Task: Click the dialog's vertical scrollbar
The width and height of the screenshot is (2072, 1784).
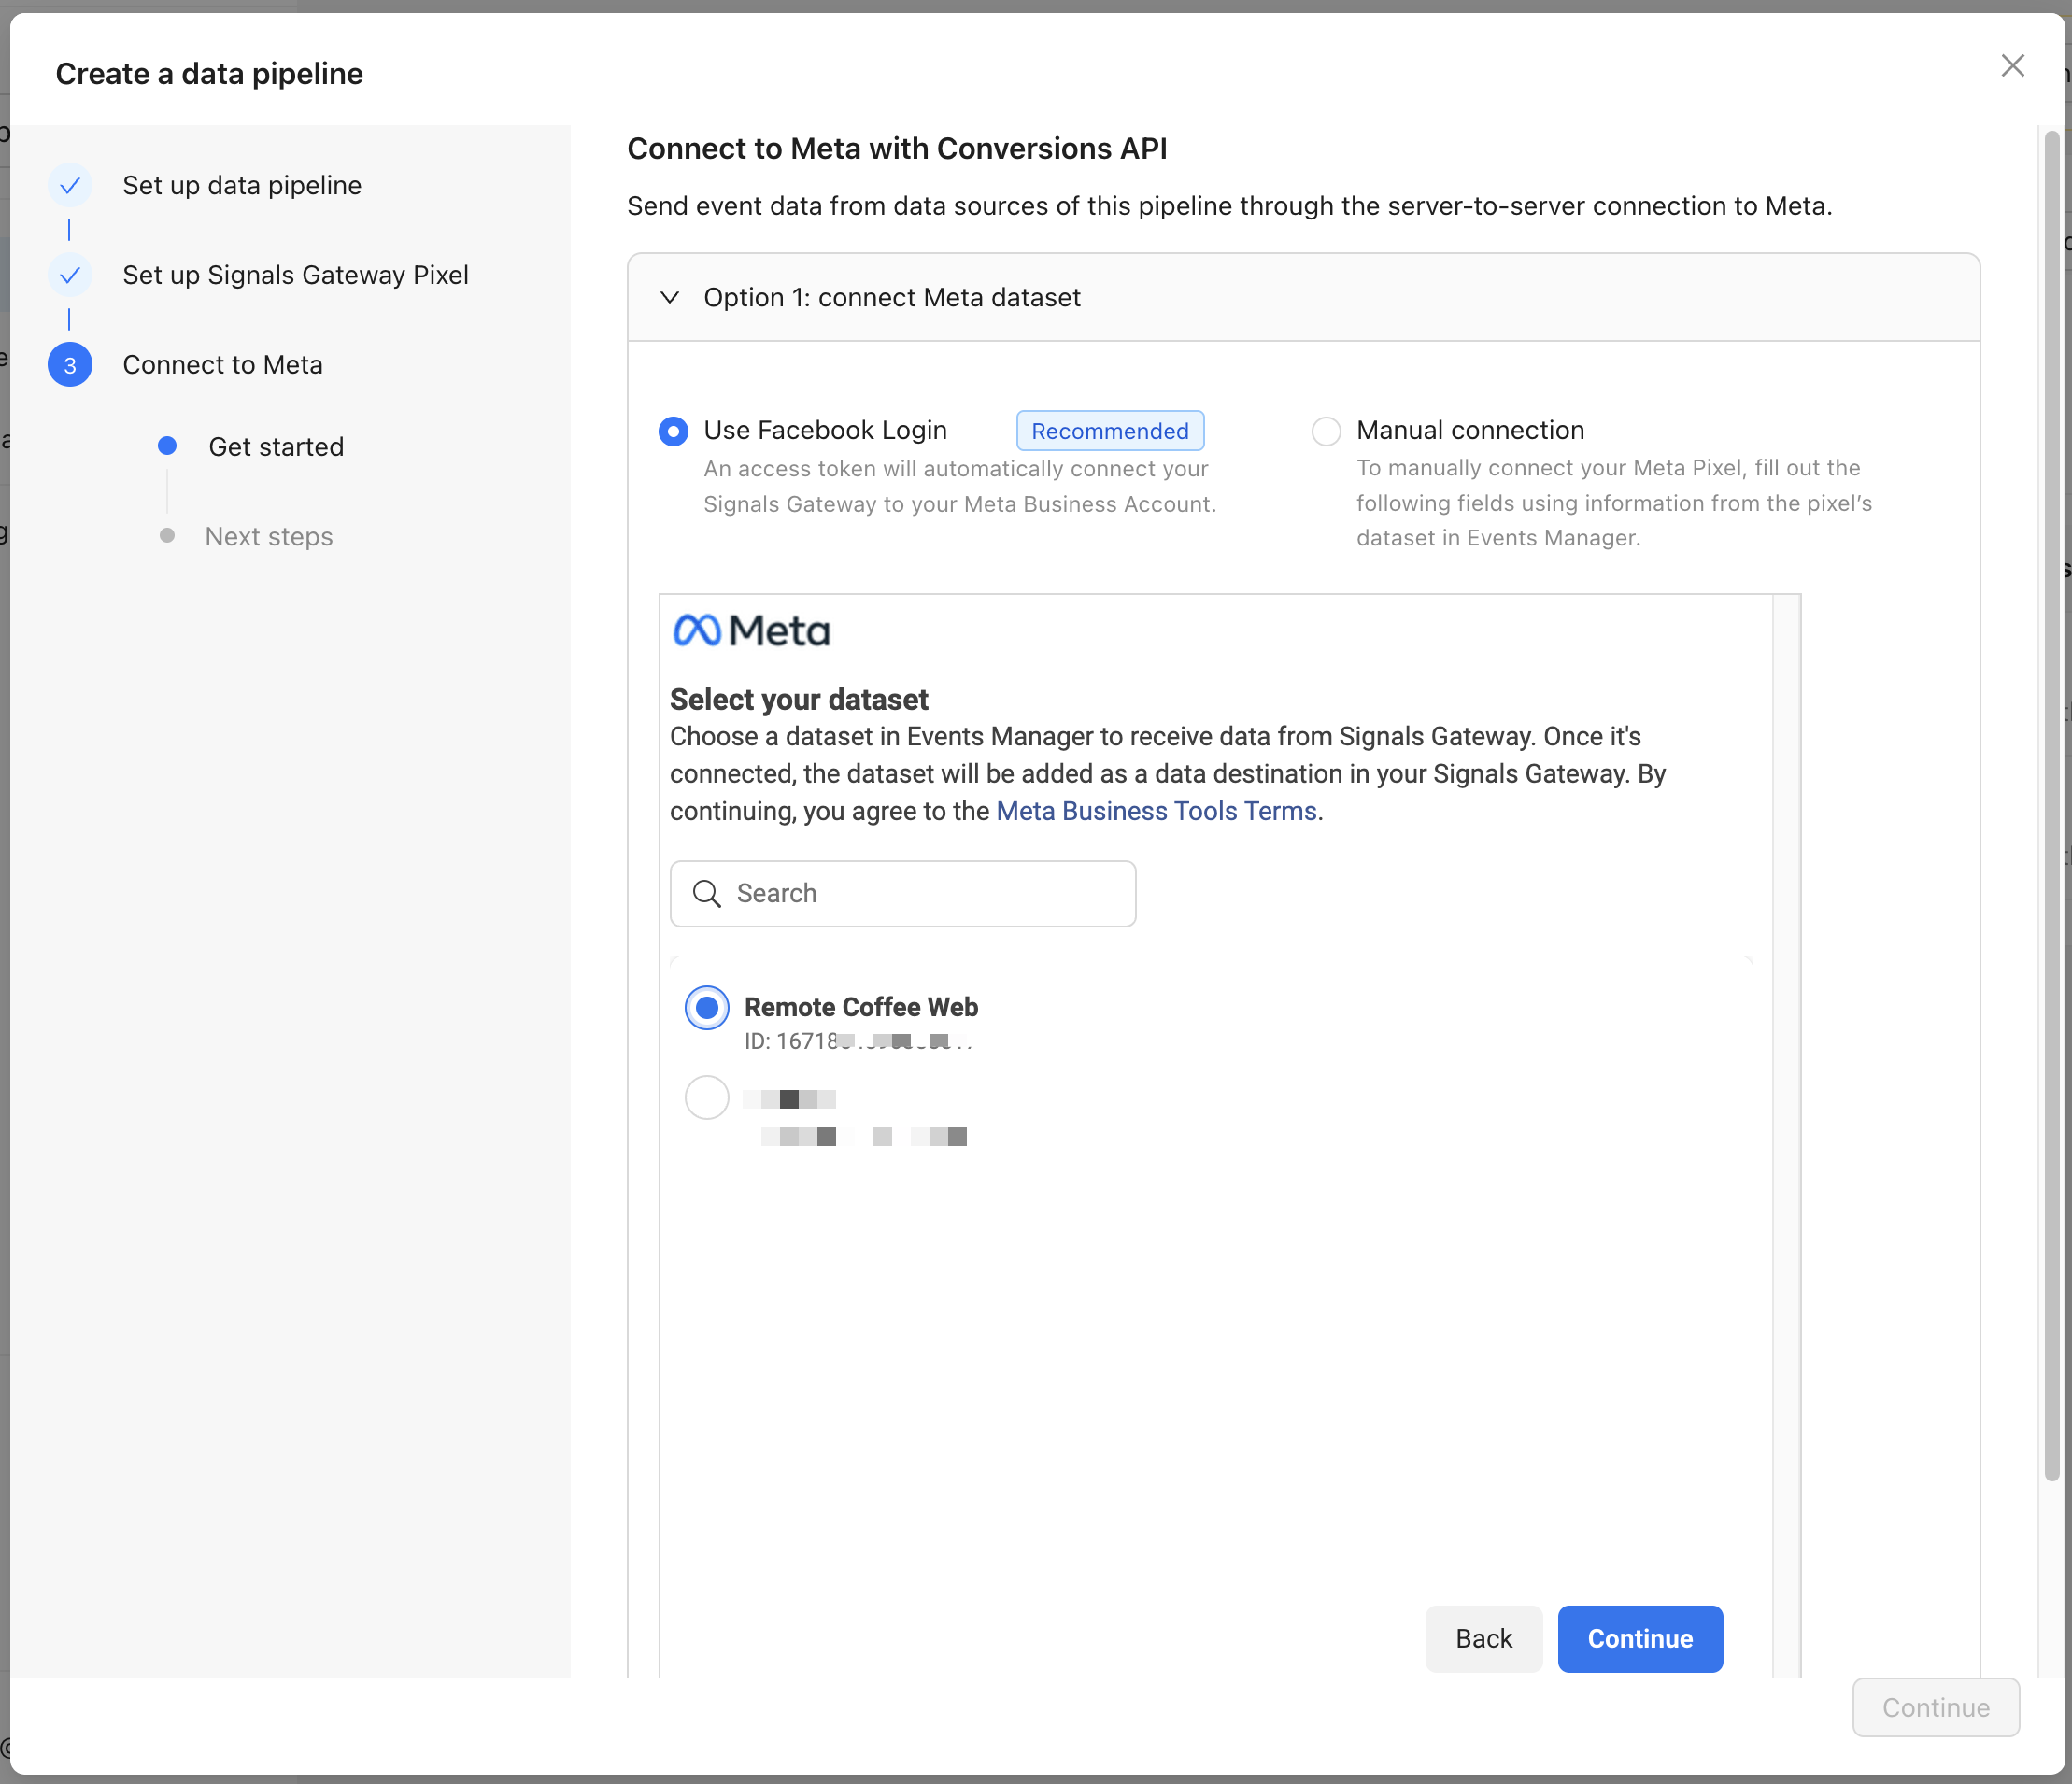Action: [2051, 800]
